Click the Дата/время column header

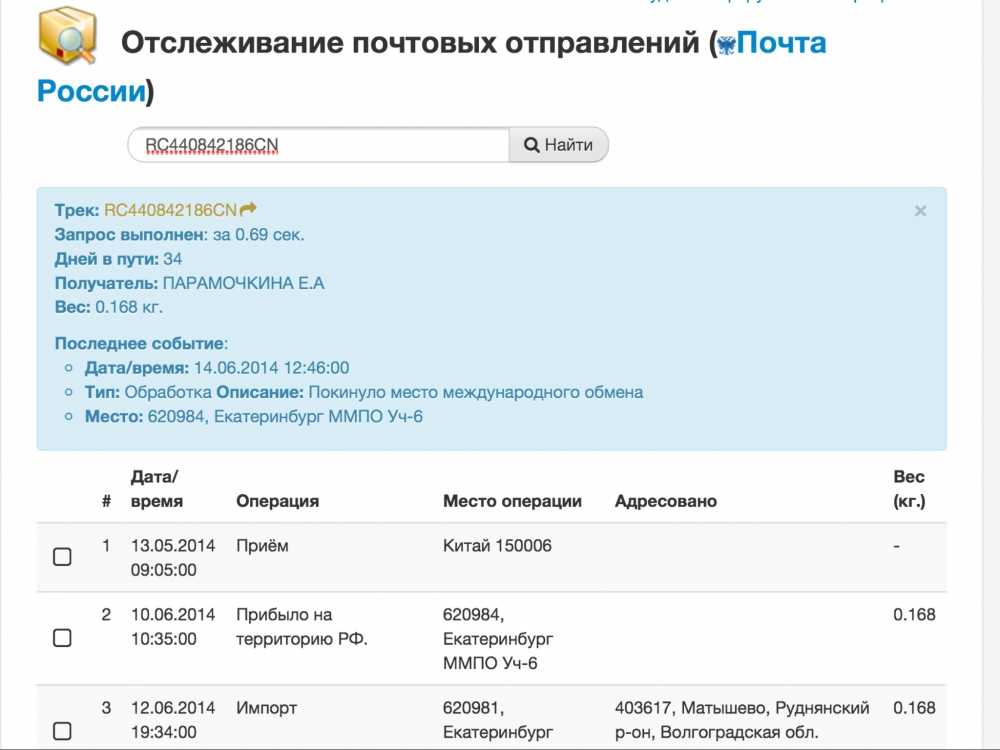(x=157, y=489)
